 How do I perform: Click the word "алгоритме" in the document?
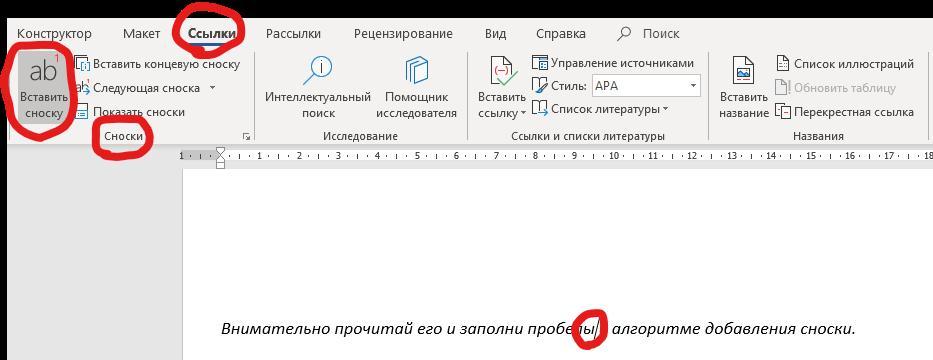[656, 328]
